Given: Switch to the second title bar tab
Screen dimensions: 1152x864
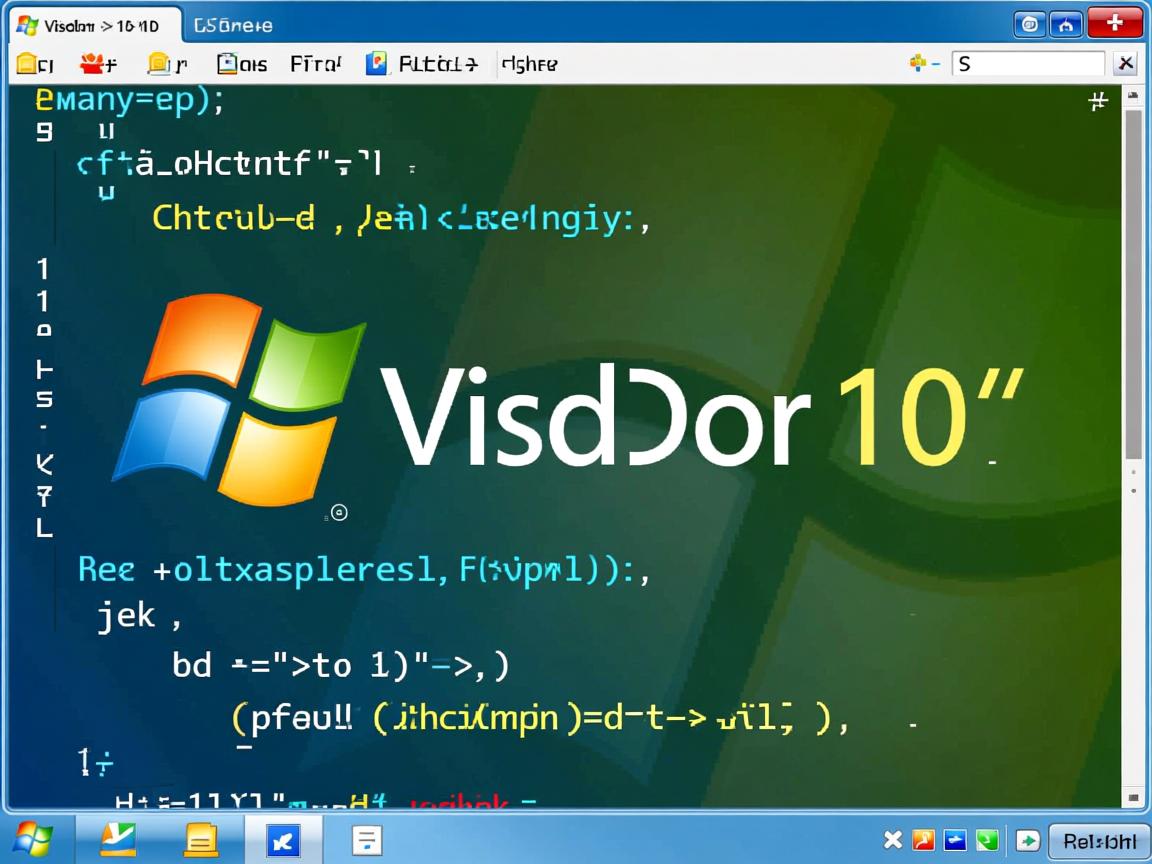Looking at the screenshot, I should [232, 25].
